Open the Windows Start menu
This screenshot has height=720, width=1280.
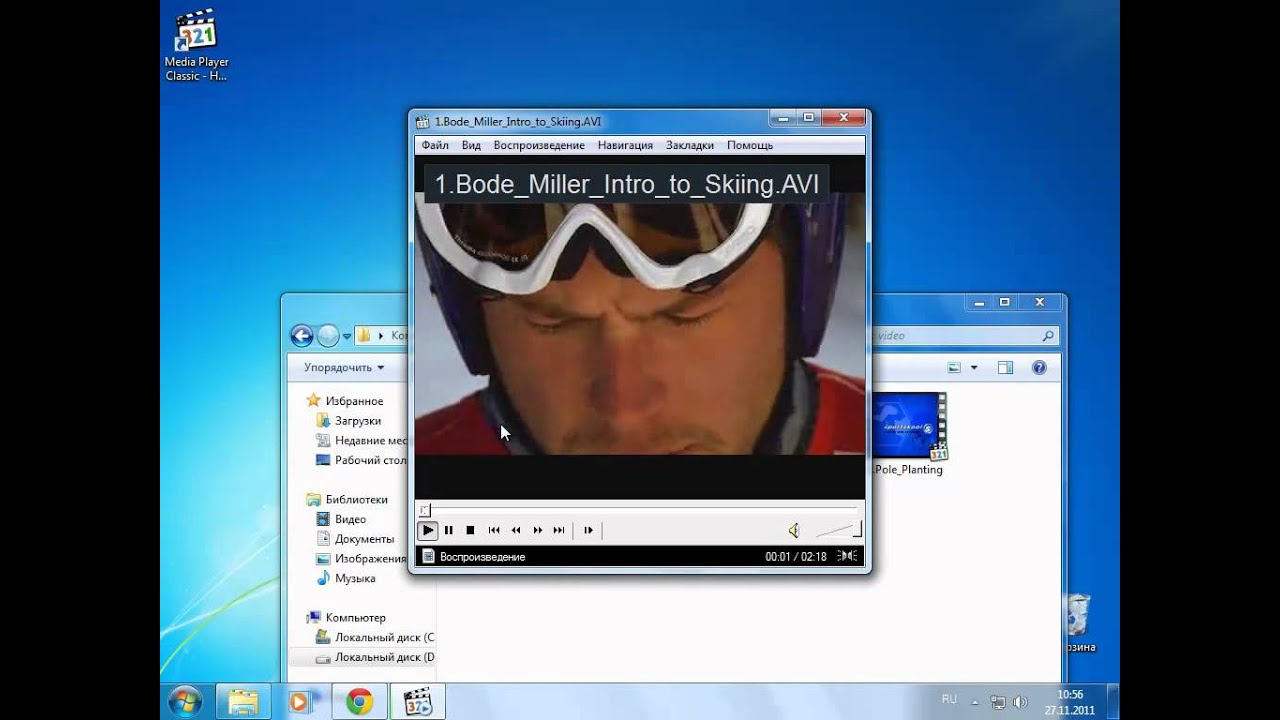185,702
